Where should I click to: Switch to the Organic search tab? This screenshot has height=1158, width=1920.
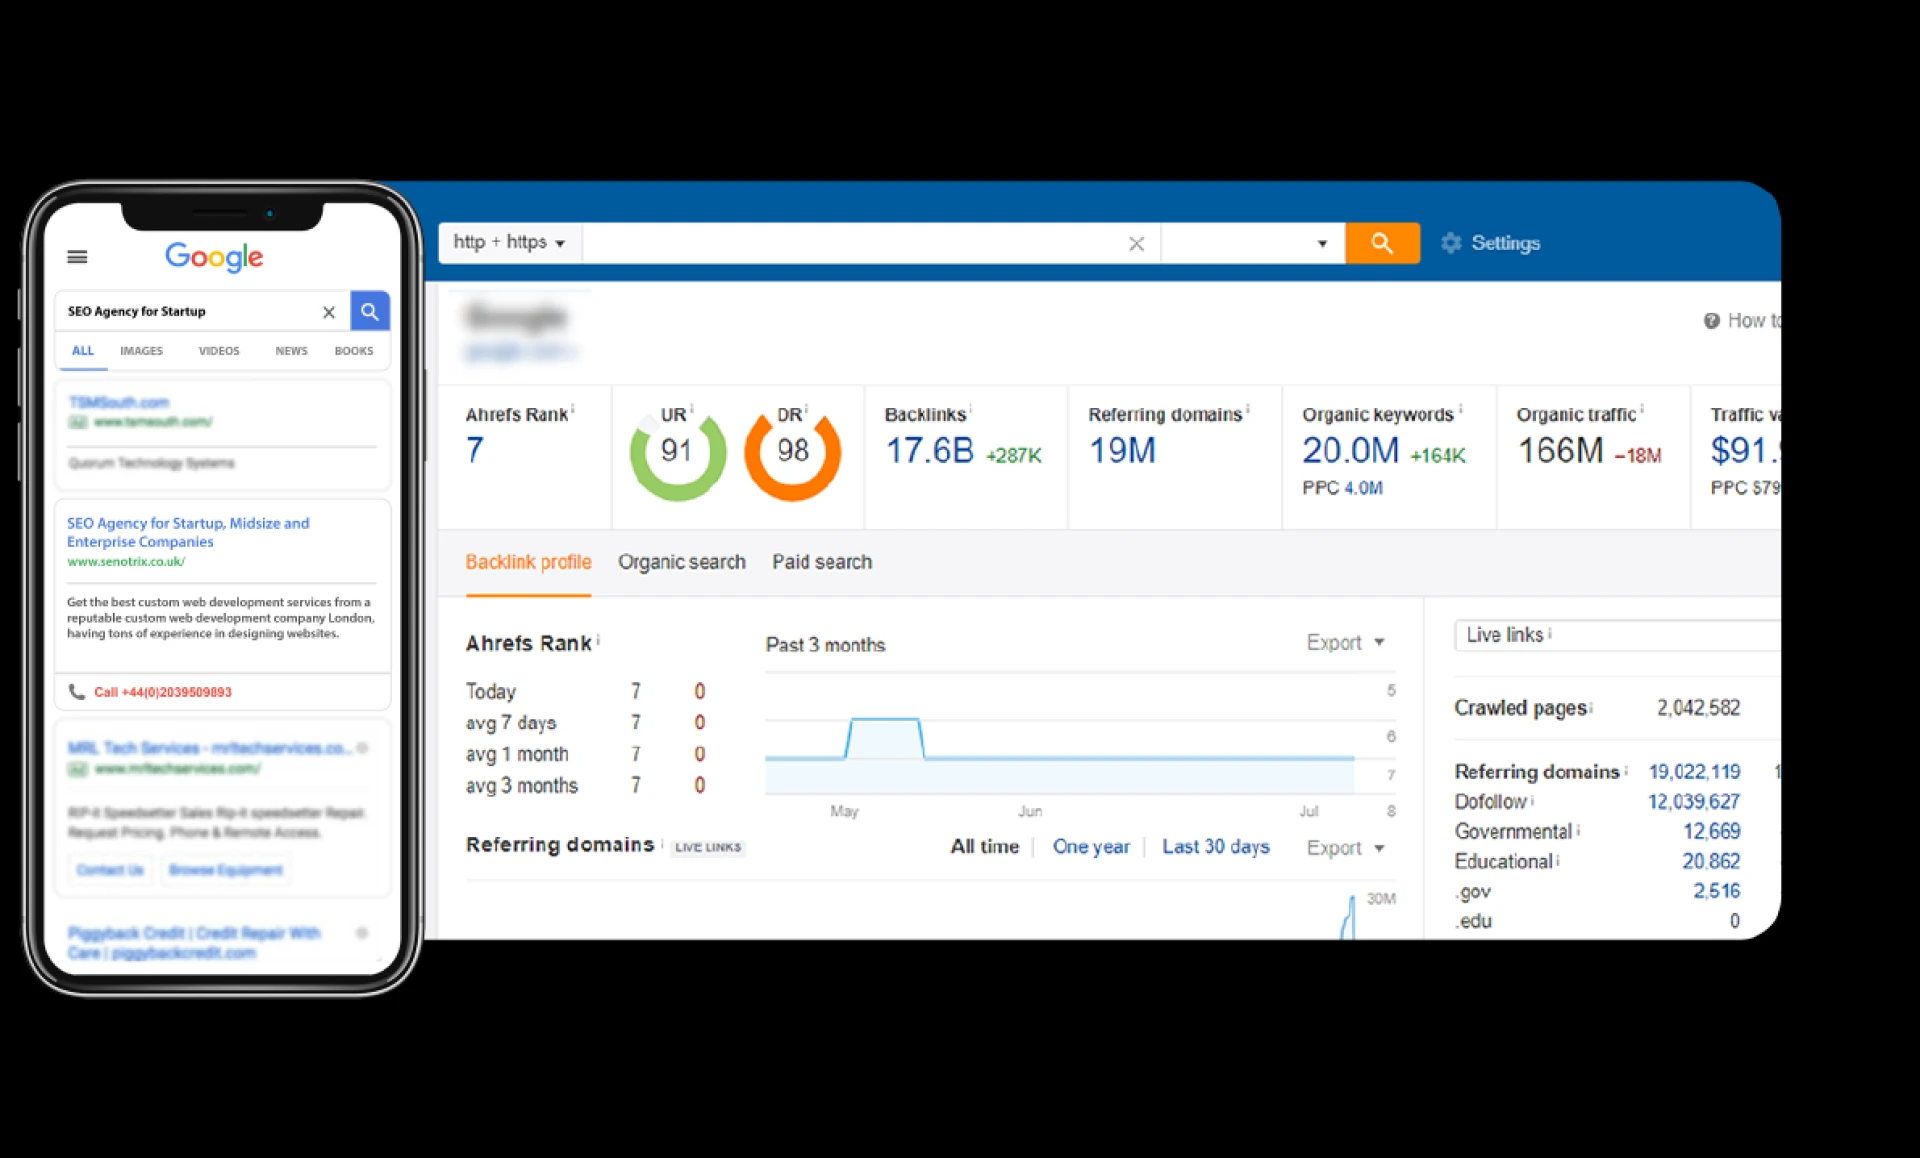tap(681, 562)
